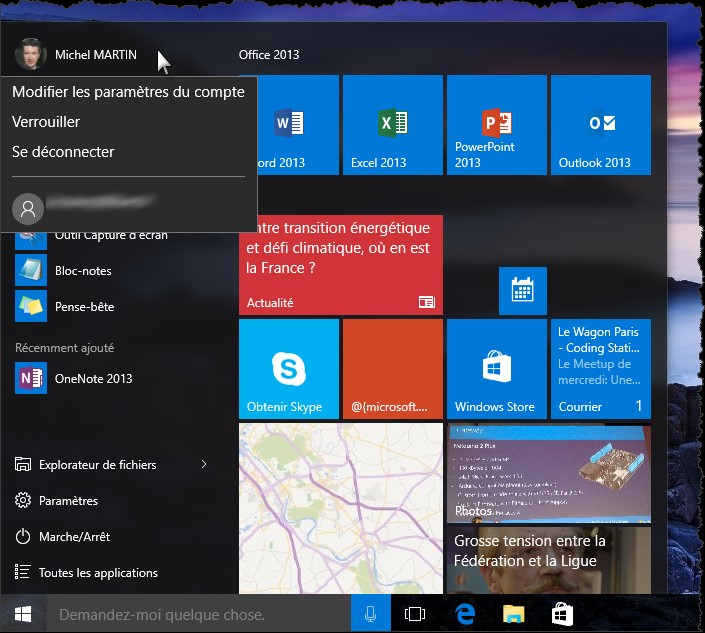The width and height of the screenshot is (705, 633).
Task: Launch the Excel 2013 tile
Action: click(x=392, y=125)
